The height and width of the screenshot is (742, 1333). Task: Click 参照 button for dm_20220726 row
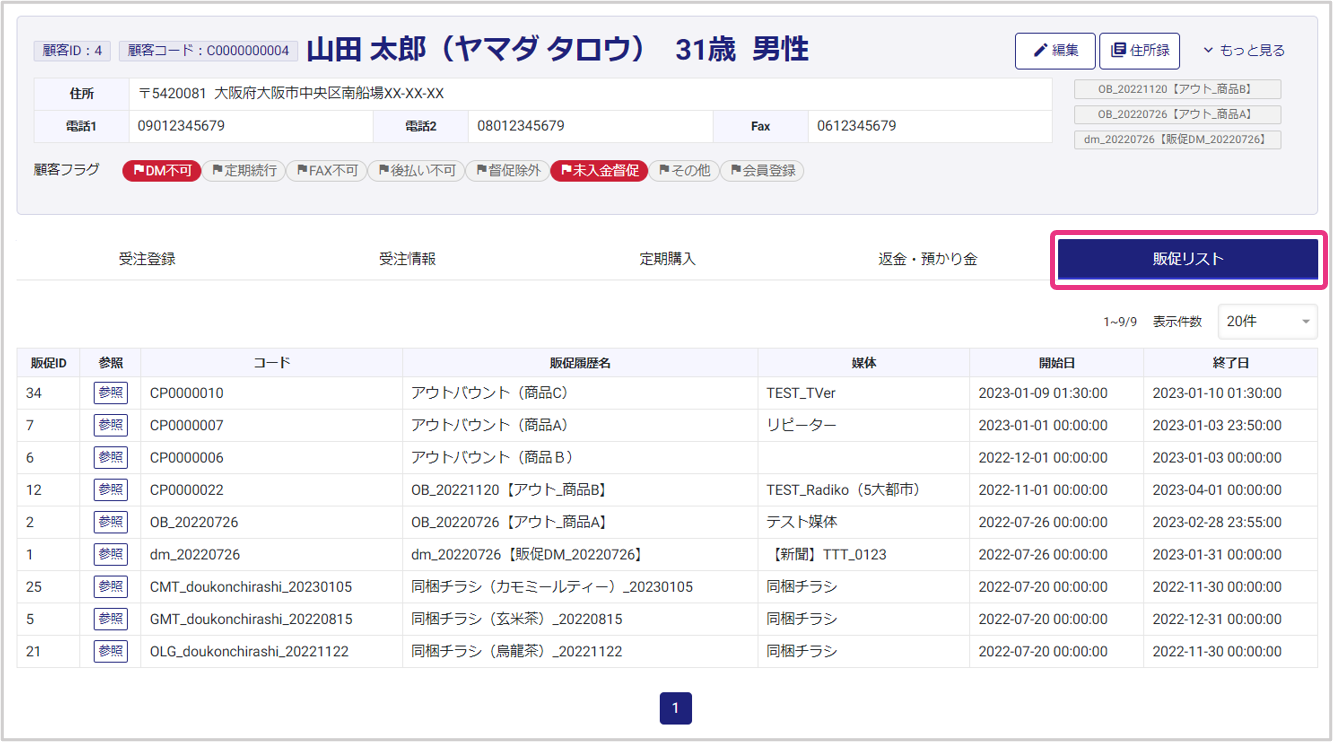[110, 554]
